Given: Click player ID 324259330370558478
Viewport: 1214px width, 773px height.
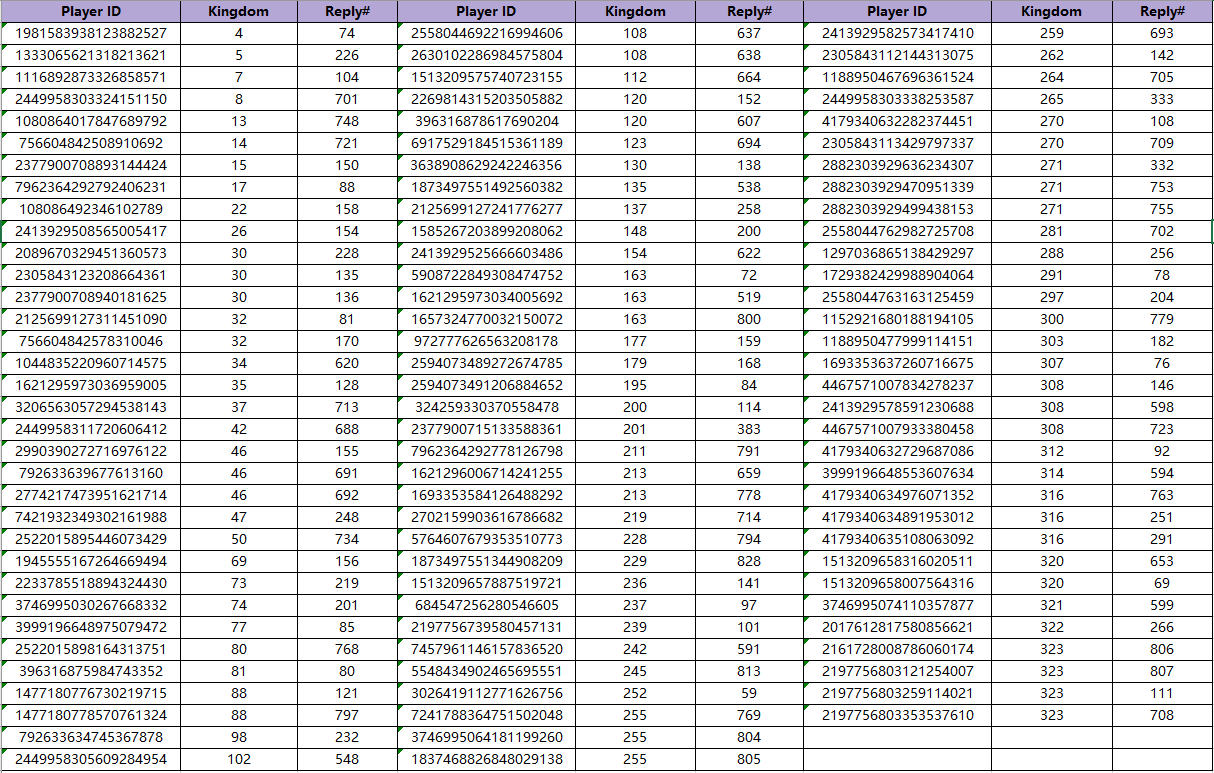Looking at the screenshot, I should click(x=486, y=408).
